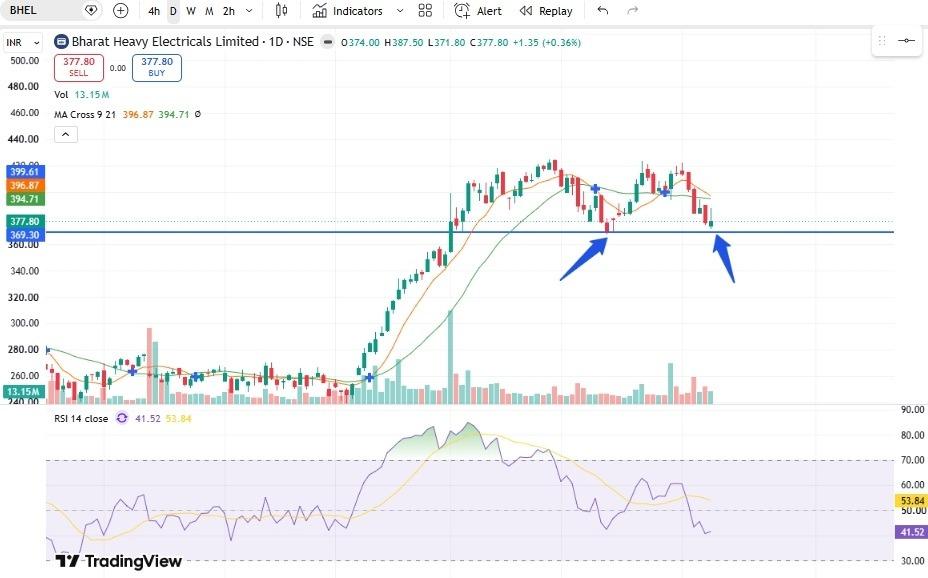Click the 41.52 RSI axis label

click(911, 532)
